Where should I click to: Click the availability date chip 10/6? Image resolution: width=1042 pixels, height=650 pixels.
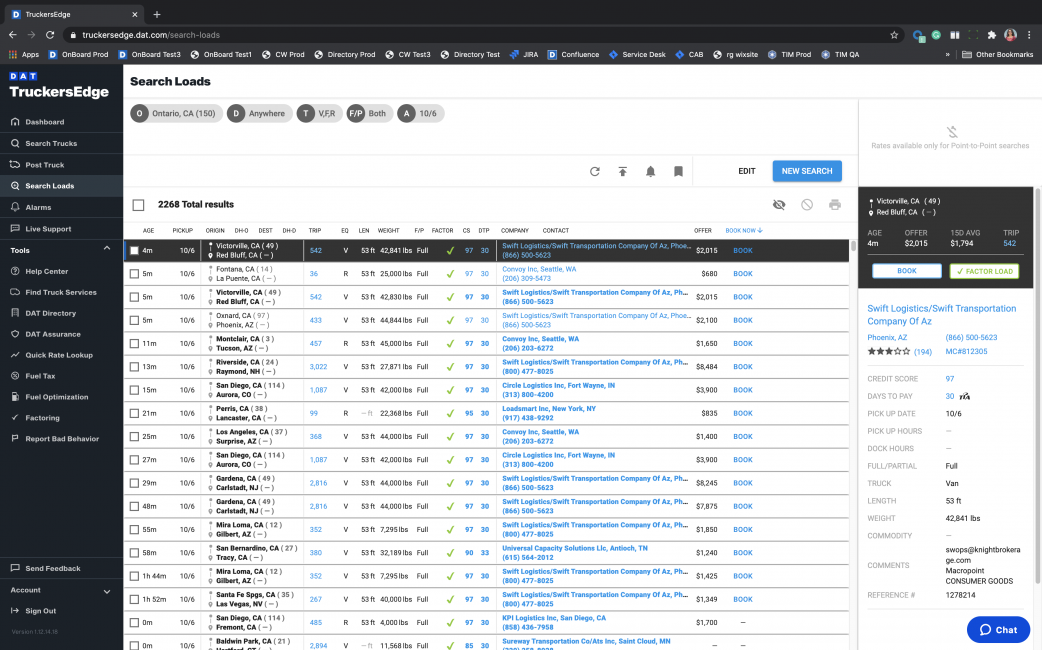(x=421, y=114)
